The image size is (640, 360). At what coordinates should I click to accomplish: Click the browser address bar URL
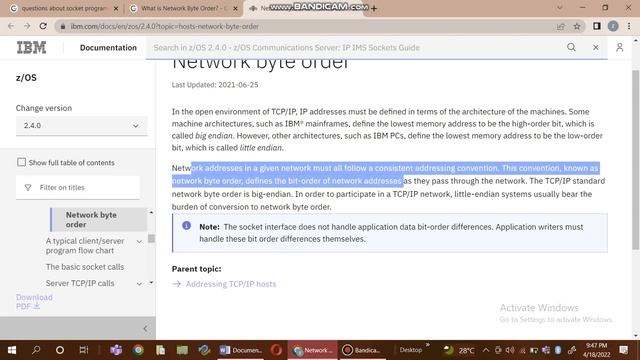[x=165, y=26]
